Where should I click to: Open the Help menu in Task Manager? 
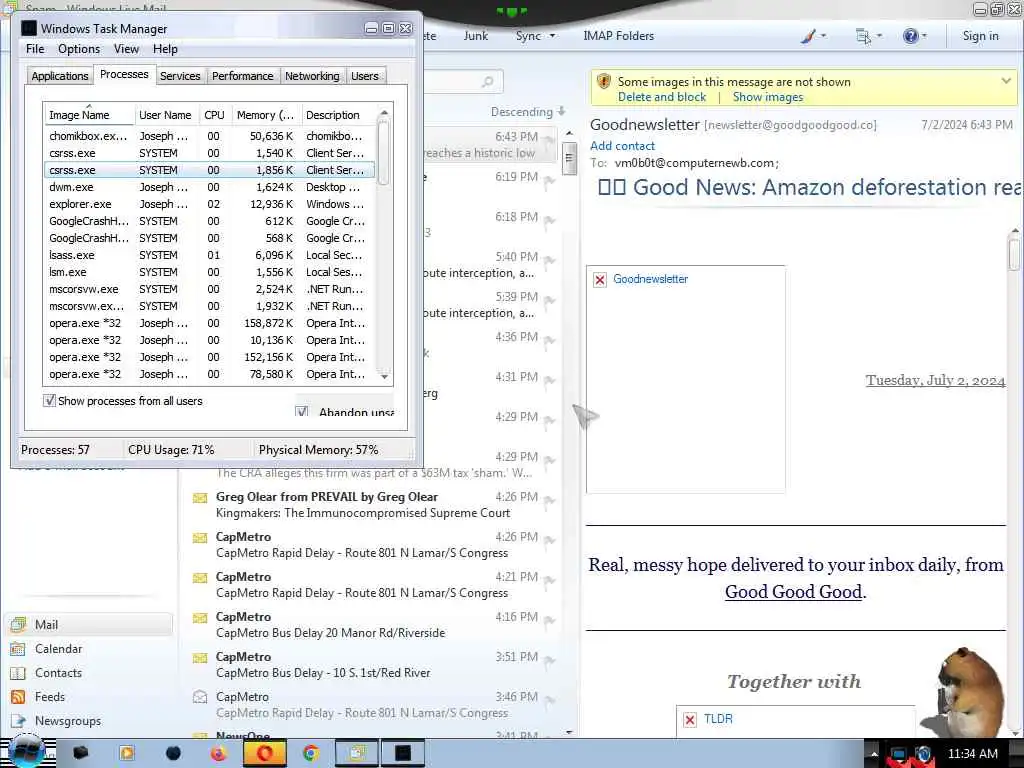165,49
